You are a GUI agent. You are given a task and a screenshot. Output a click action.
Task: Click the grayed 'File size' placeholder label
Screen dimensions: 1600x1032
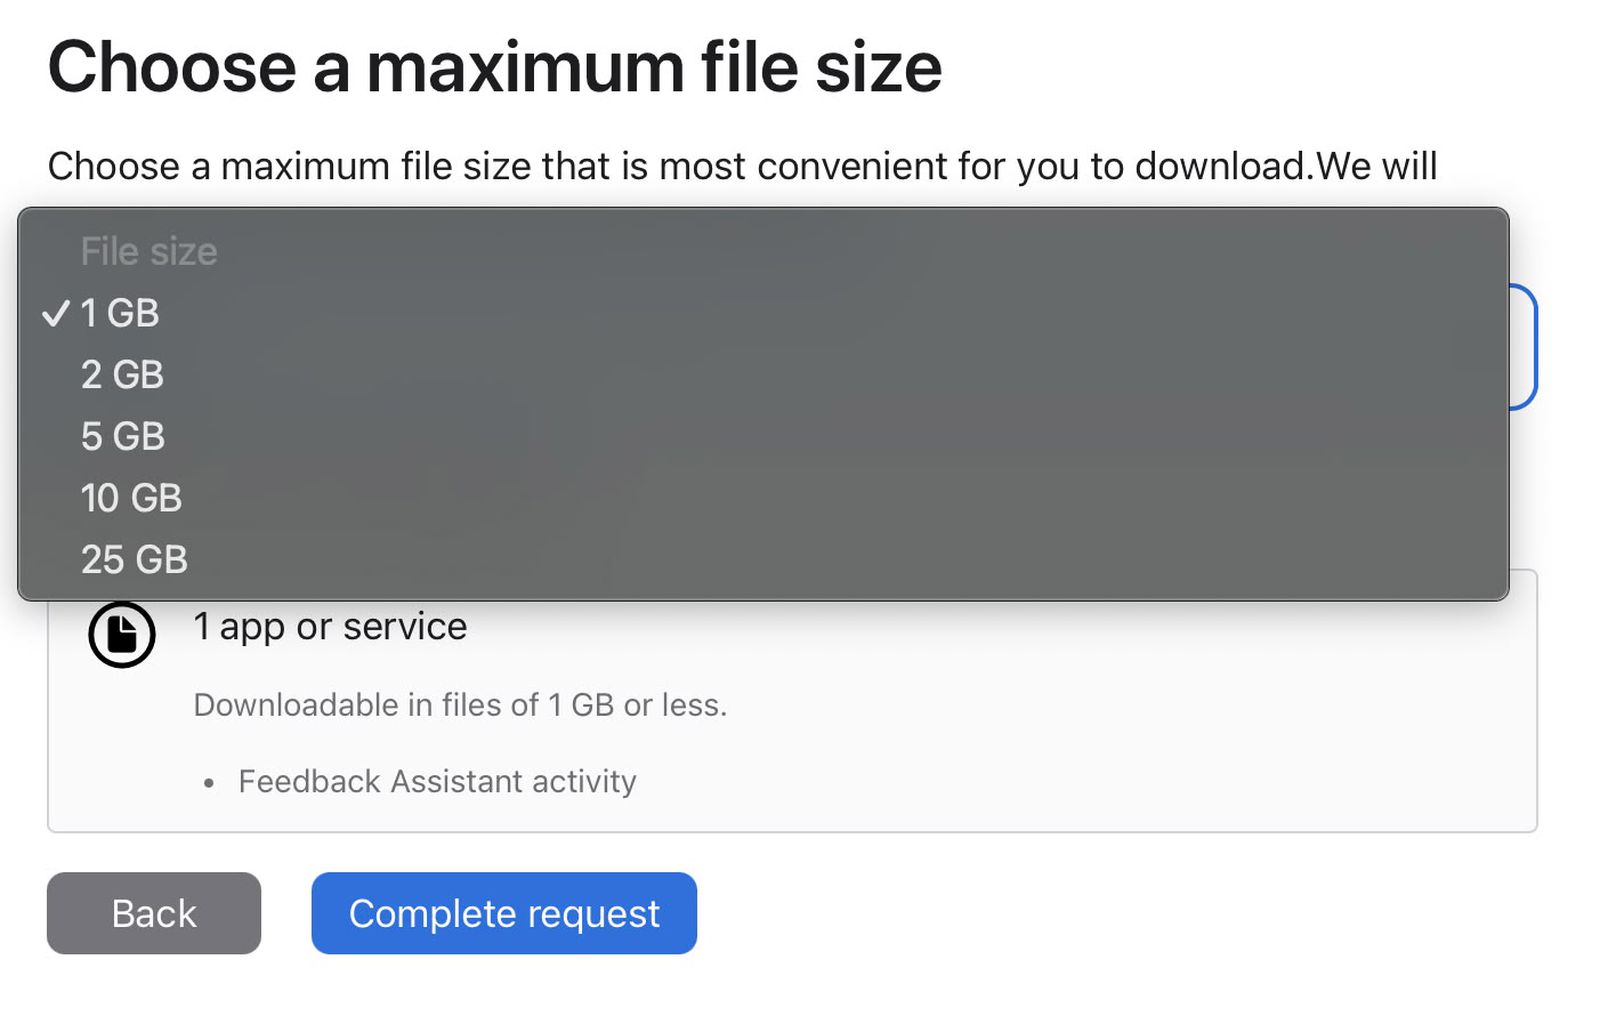click(x=147, y=251)
